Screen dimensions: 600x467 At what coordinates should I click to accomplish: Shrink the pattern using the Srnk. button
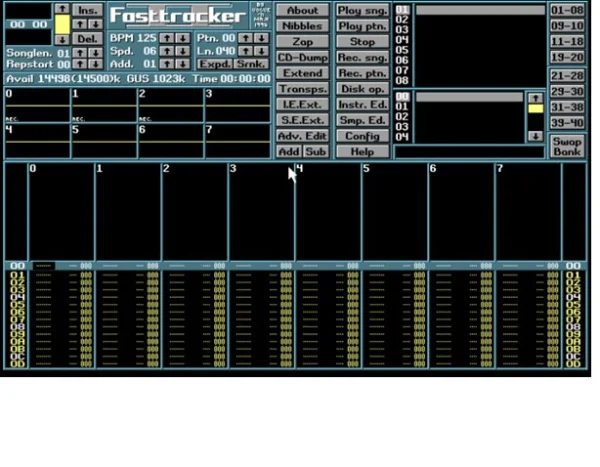point(251,64)
